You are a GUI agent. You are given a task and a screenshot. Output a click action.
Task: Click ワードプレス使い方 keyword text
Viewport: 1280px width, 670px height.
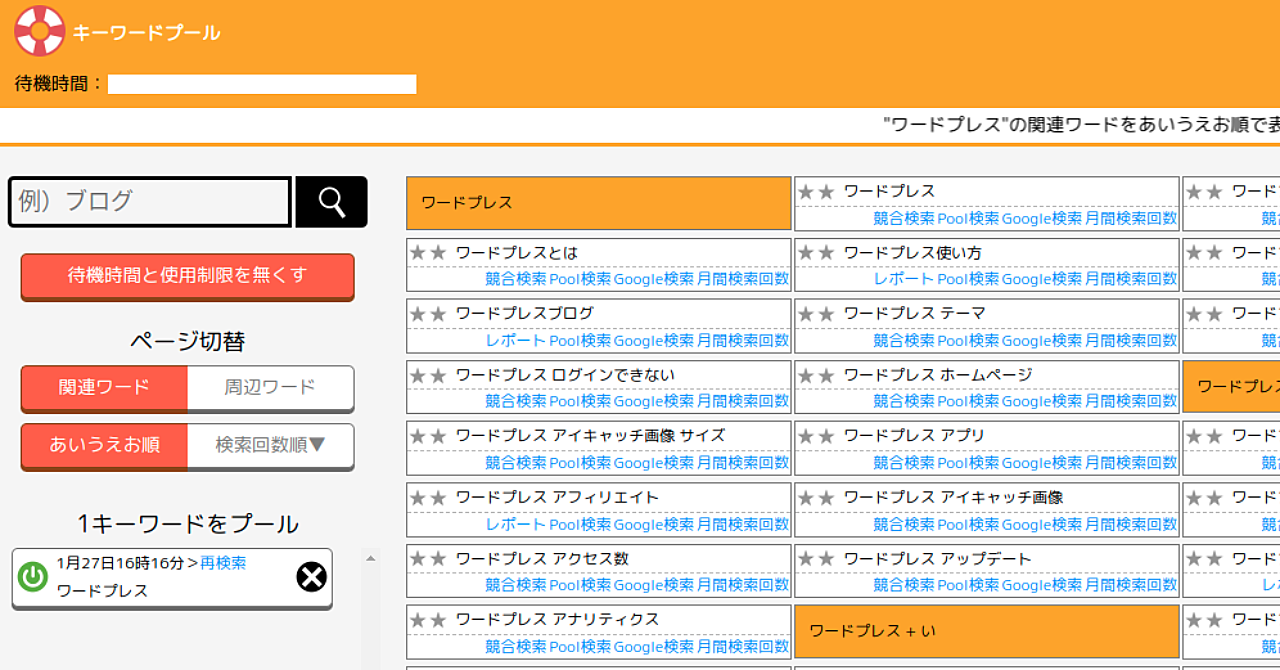[912, 253]
